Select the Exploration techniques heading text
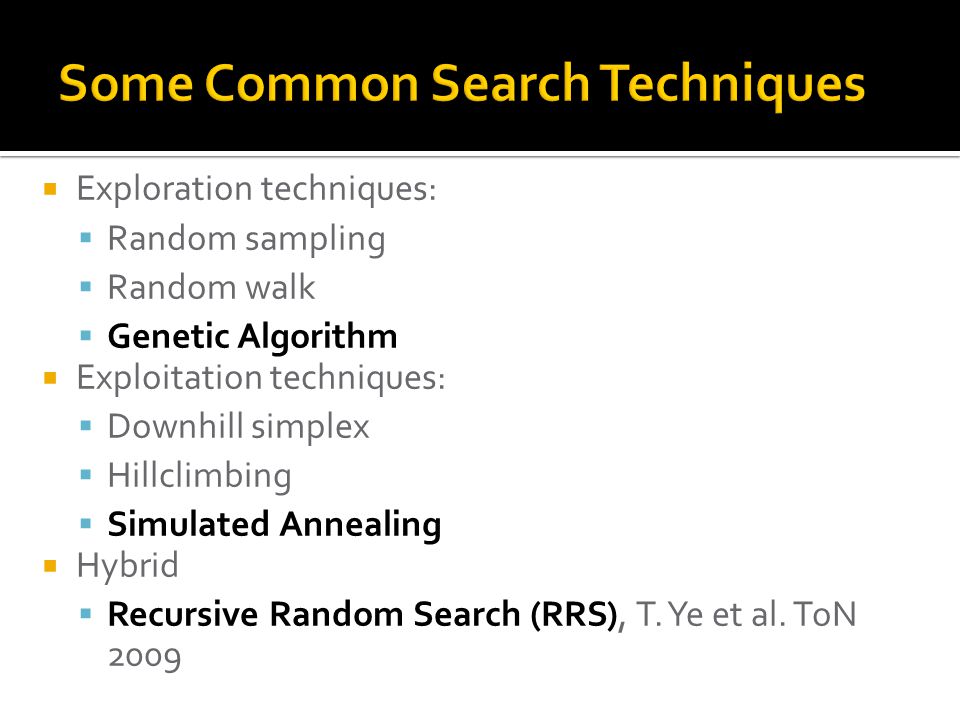The width and height of the screenshot is (960, 720). 257,189
